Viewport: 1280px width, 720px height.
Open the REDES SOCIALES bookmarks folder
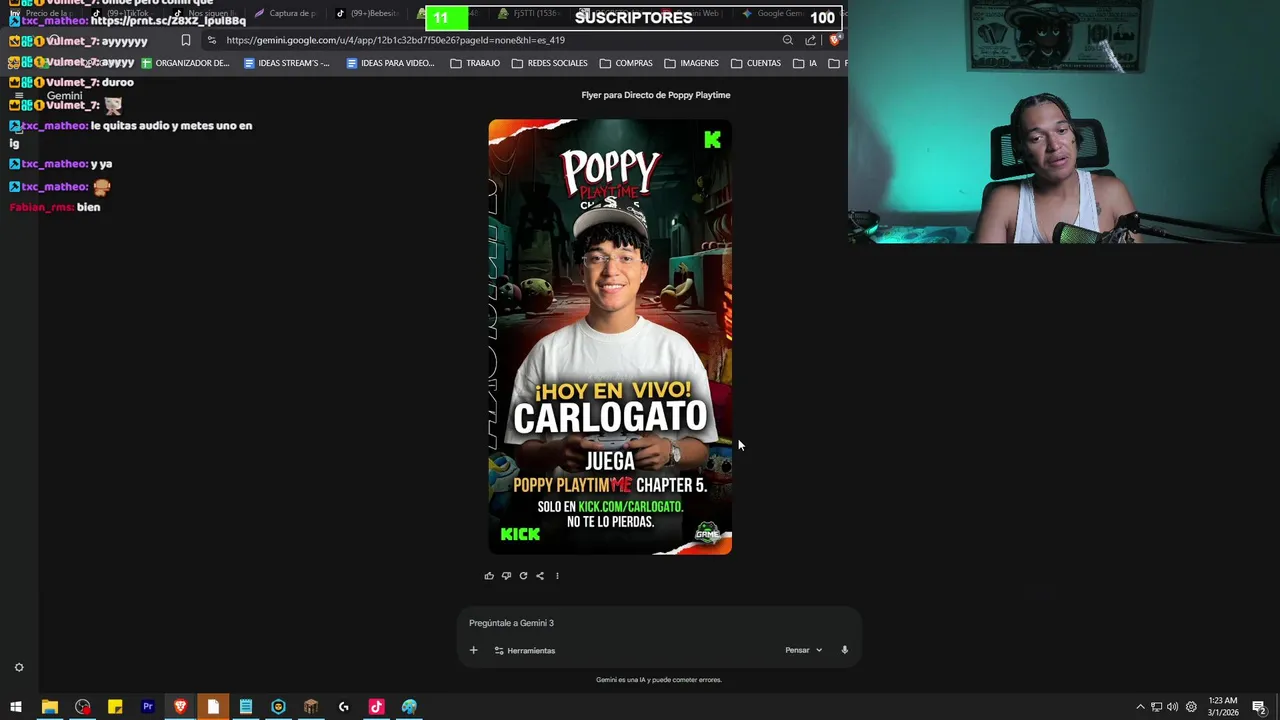[550, 63]
